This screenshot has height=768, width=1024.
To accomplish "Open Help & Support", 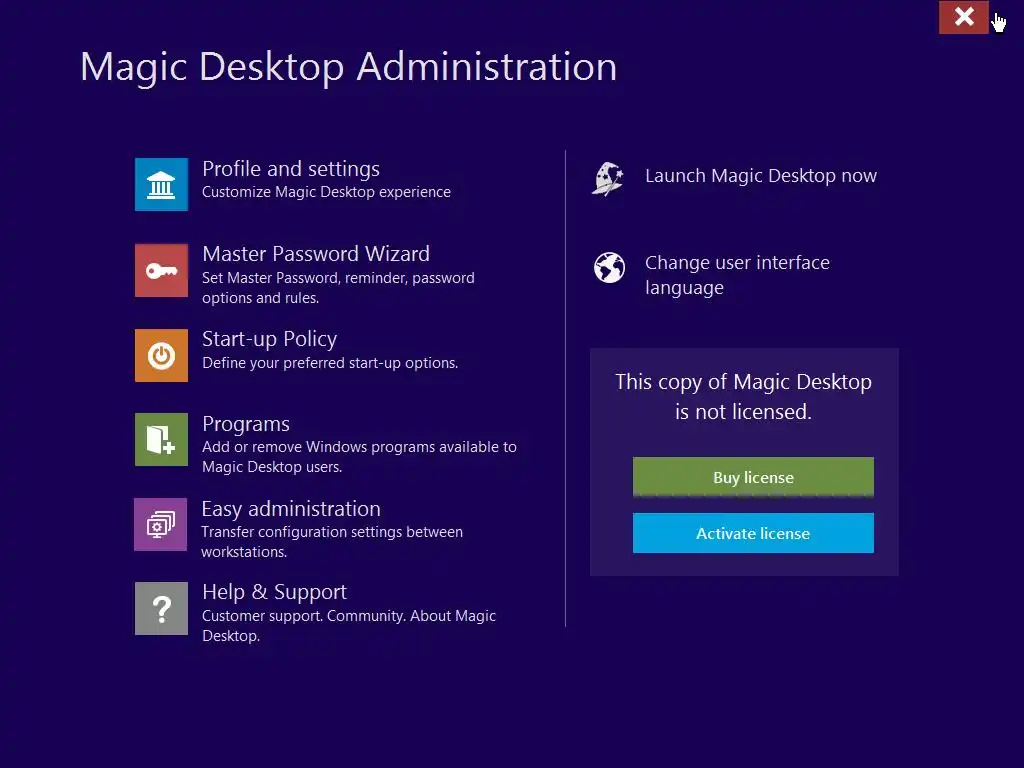I will point(274,592).
